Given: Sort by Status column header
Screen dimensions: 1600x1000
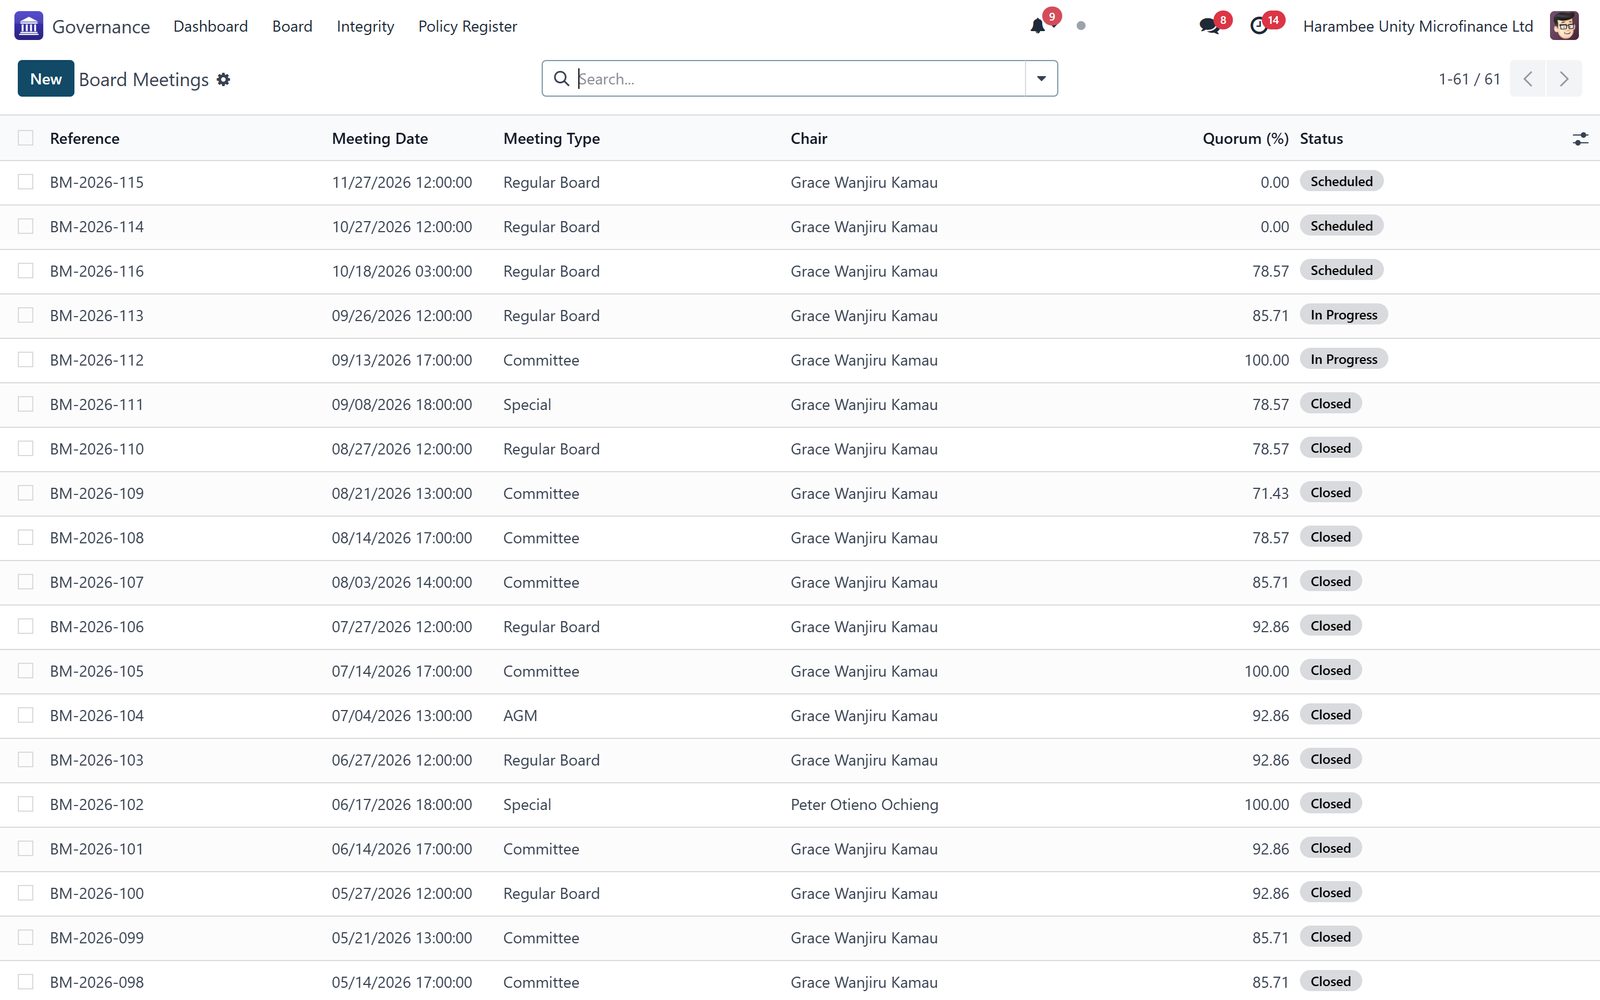Looking at the screenshot, I should pos(1321,139).
